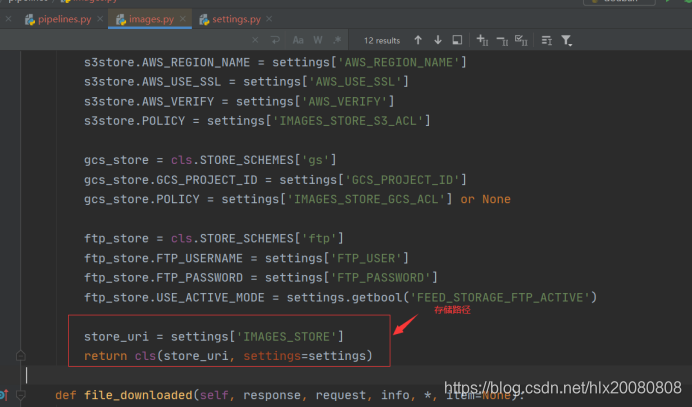Click the new line icon in search bar
This screenshot has width=692, height=407.
tap(275, 40)
